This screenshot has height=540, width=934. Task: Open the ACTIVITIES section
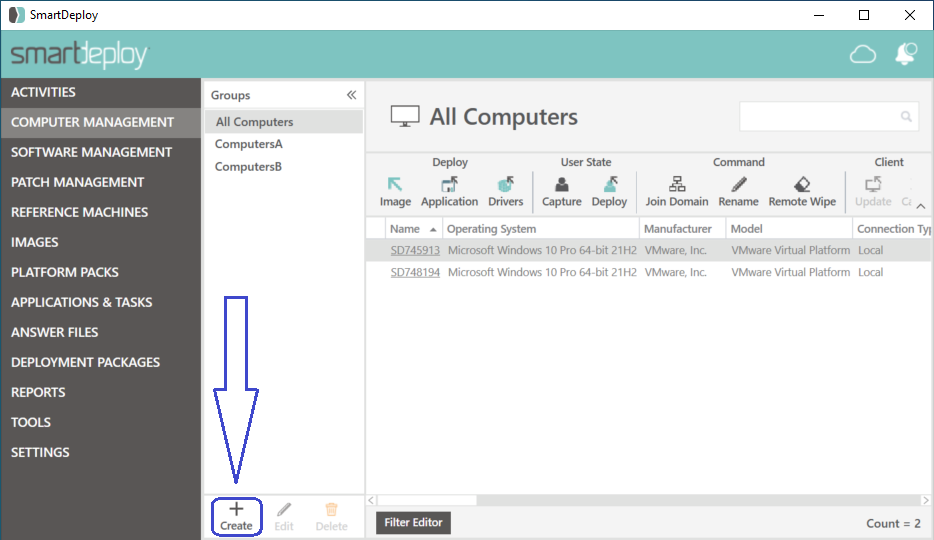pyautogui.click(x=101, y=92)
